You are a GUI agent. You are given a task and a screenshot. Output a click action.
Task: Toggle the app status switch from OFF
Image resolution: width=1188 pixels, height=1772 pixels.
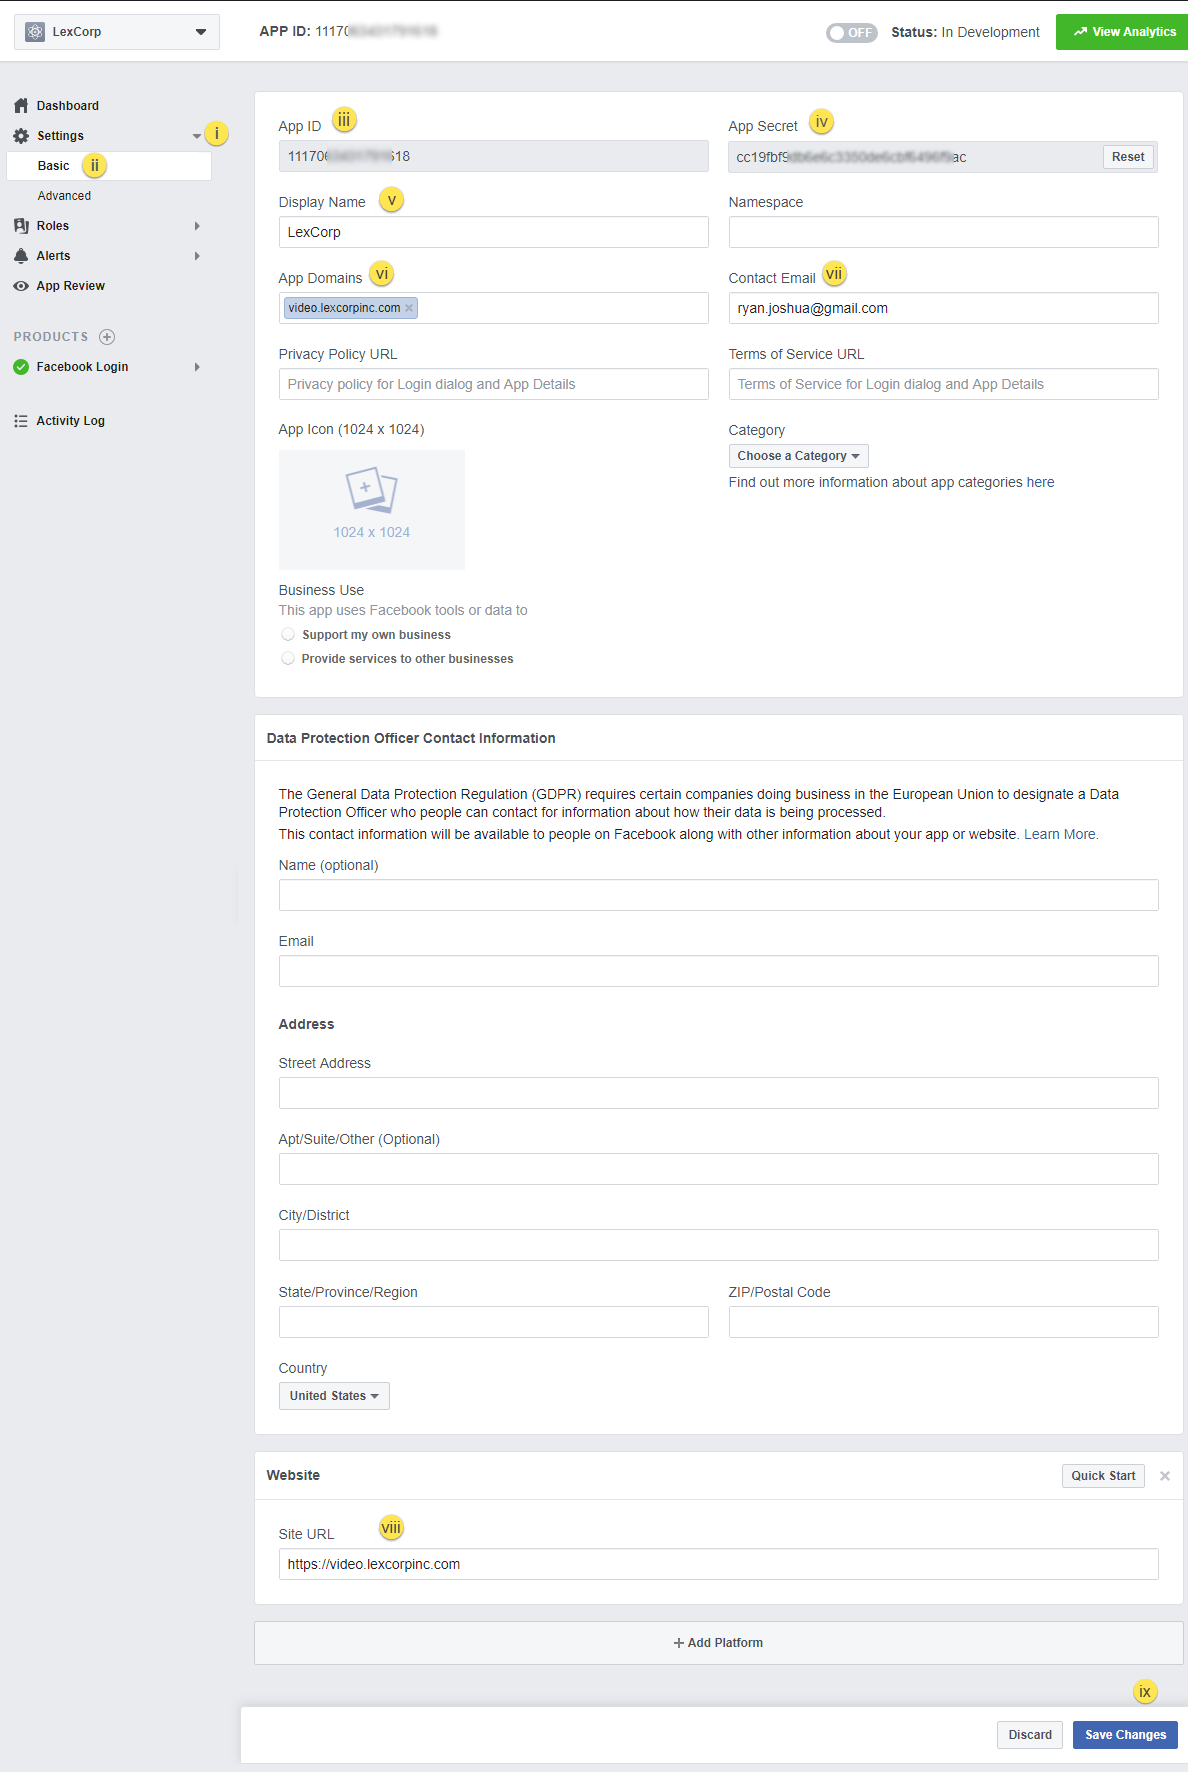[x=851, y=33]
